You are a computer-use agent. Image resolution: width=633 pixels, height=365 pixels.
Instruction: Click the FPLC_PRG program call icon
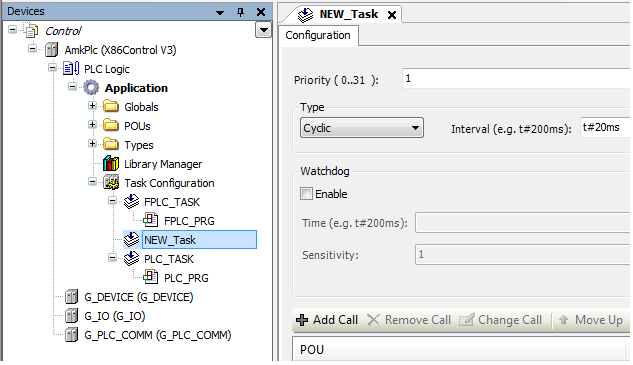[x=151, y=220]
